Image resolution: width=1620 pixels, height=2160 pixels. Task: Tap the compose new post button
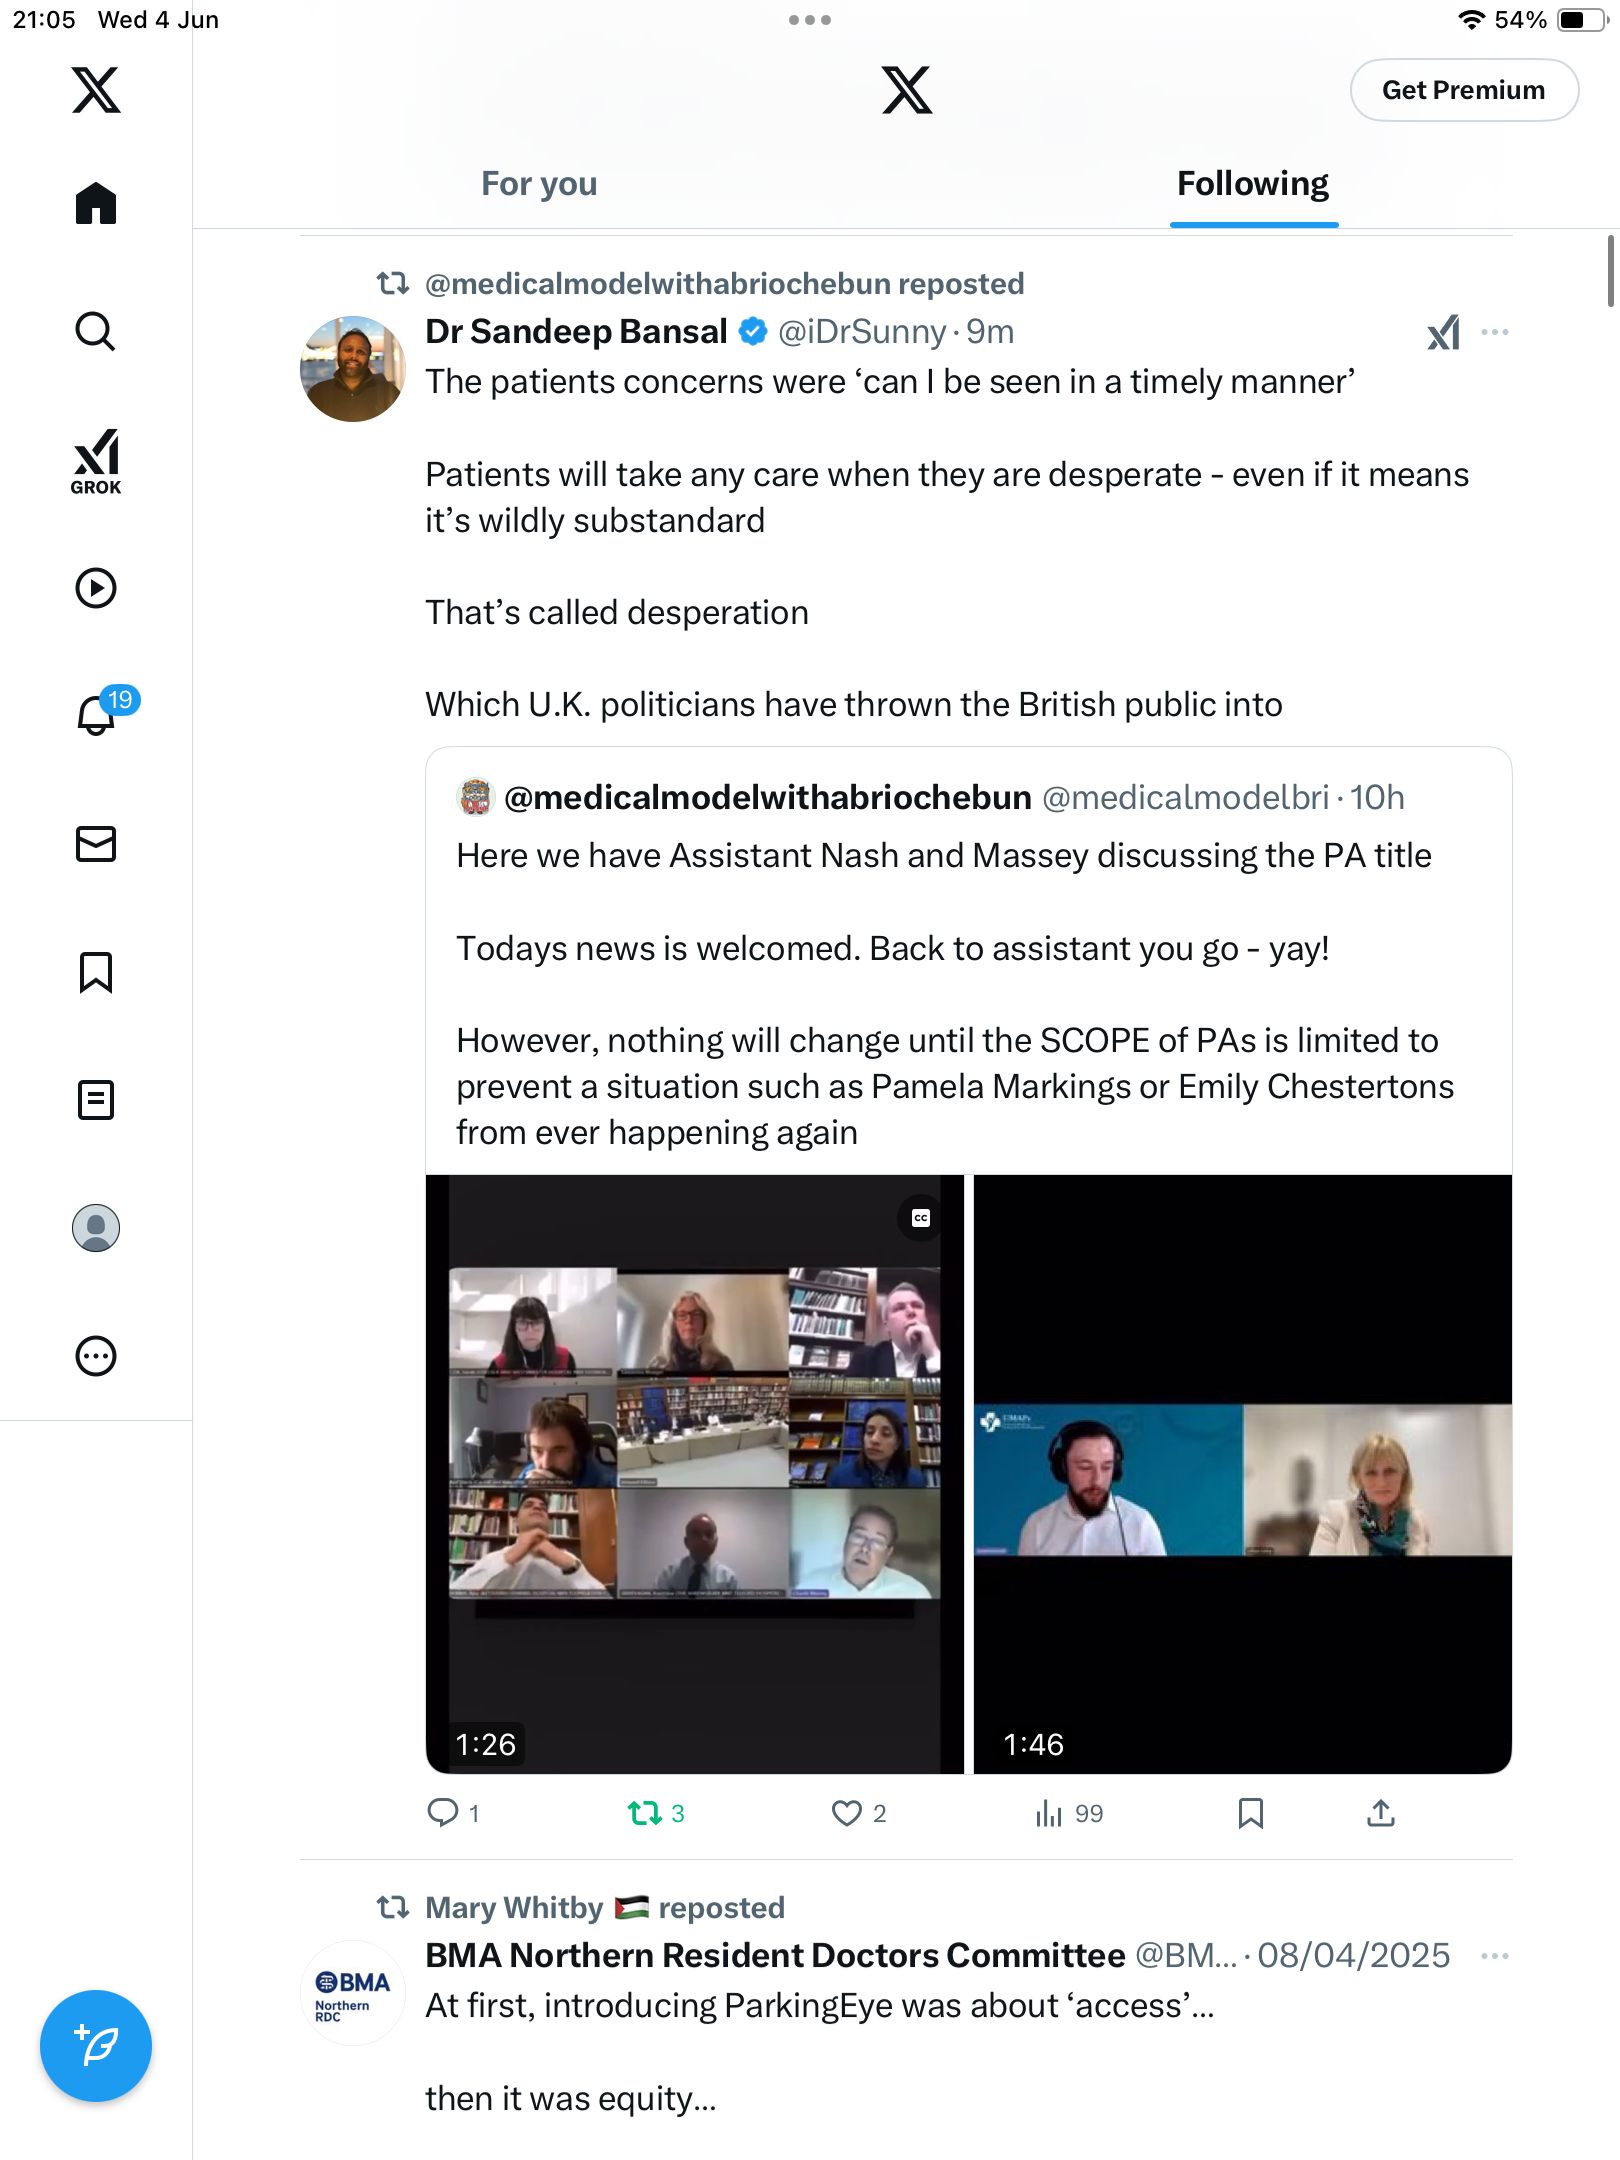tap(96, 2046)
